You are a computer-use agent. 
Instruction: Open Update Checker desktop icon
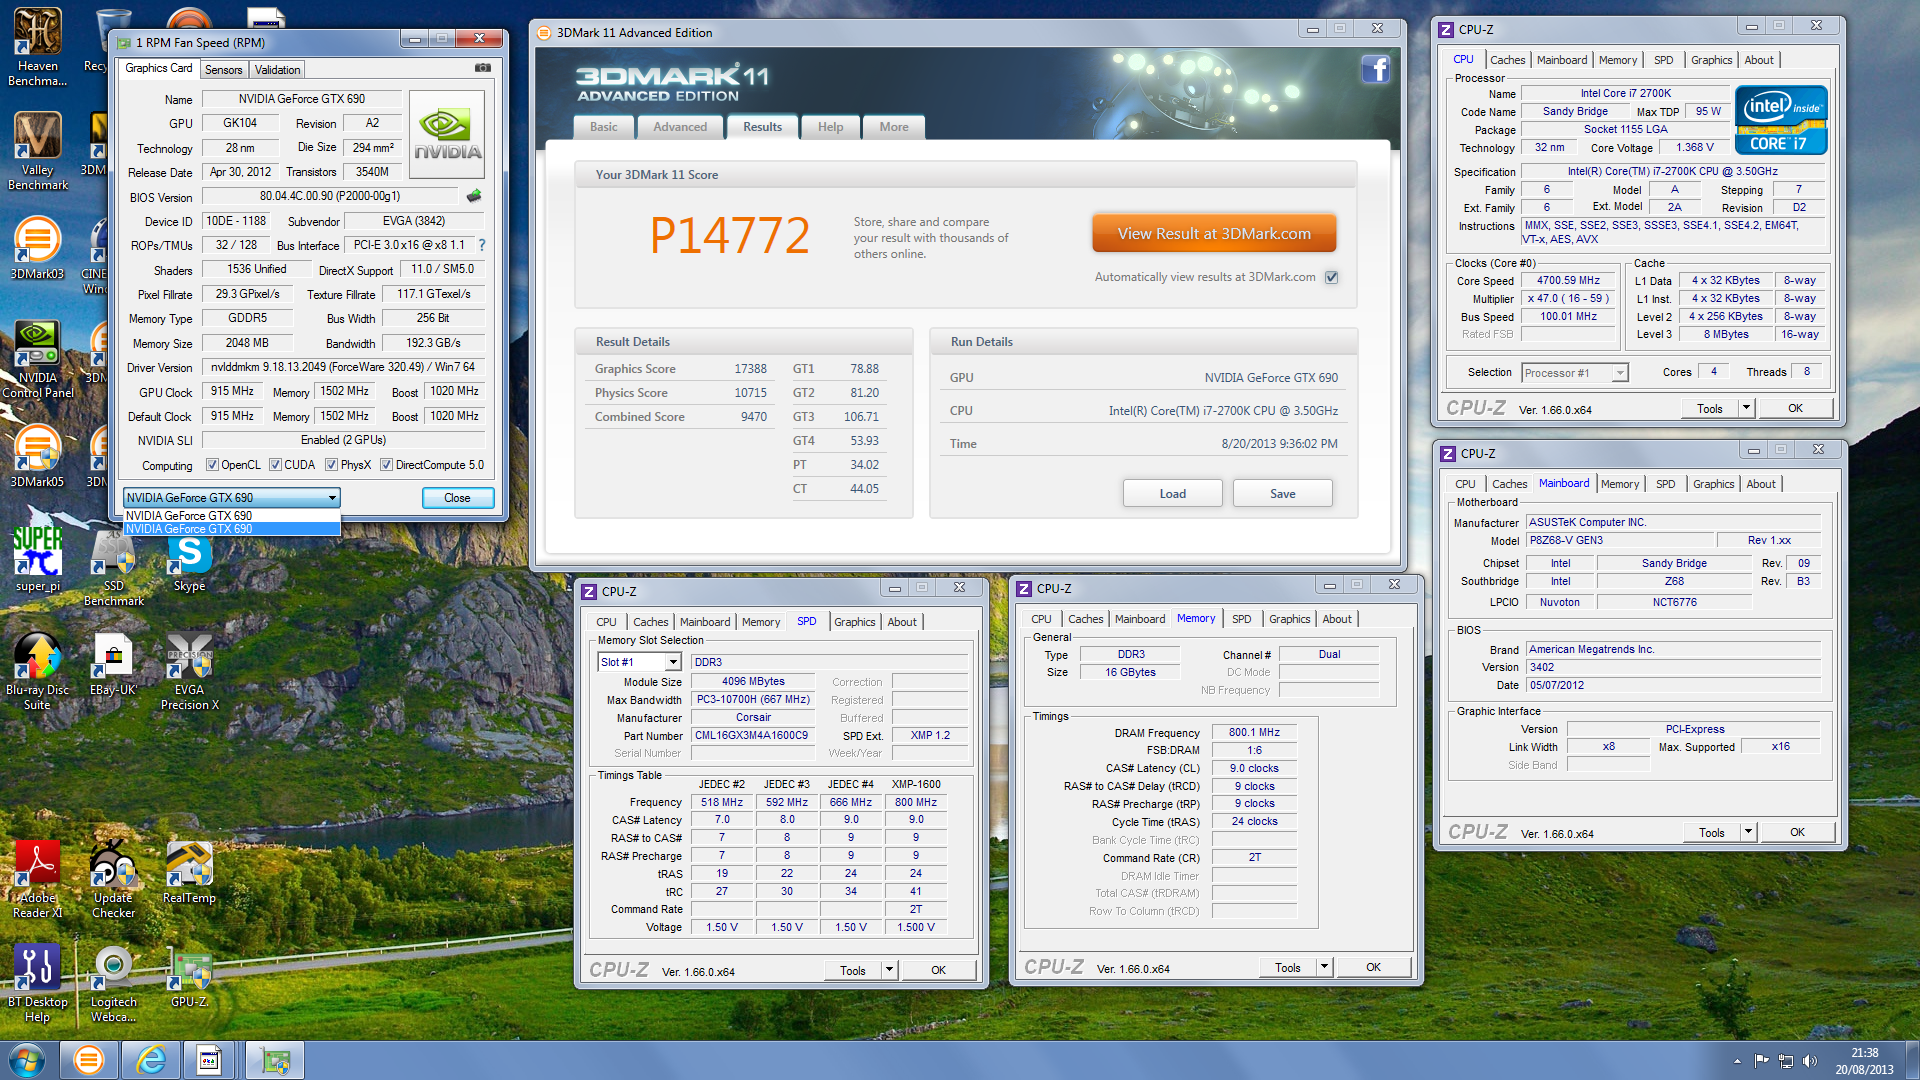(113, 880)
